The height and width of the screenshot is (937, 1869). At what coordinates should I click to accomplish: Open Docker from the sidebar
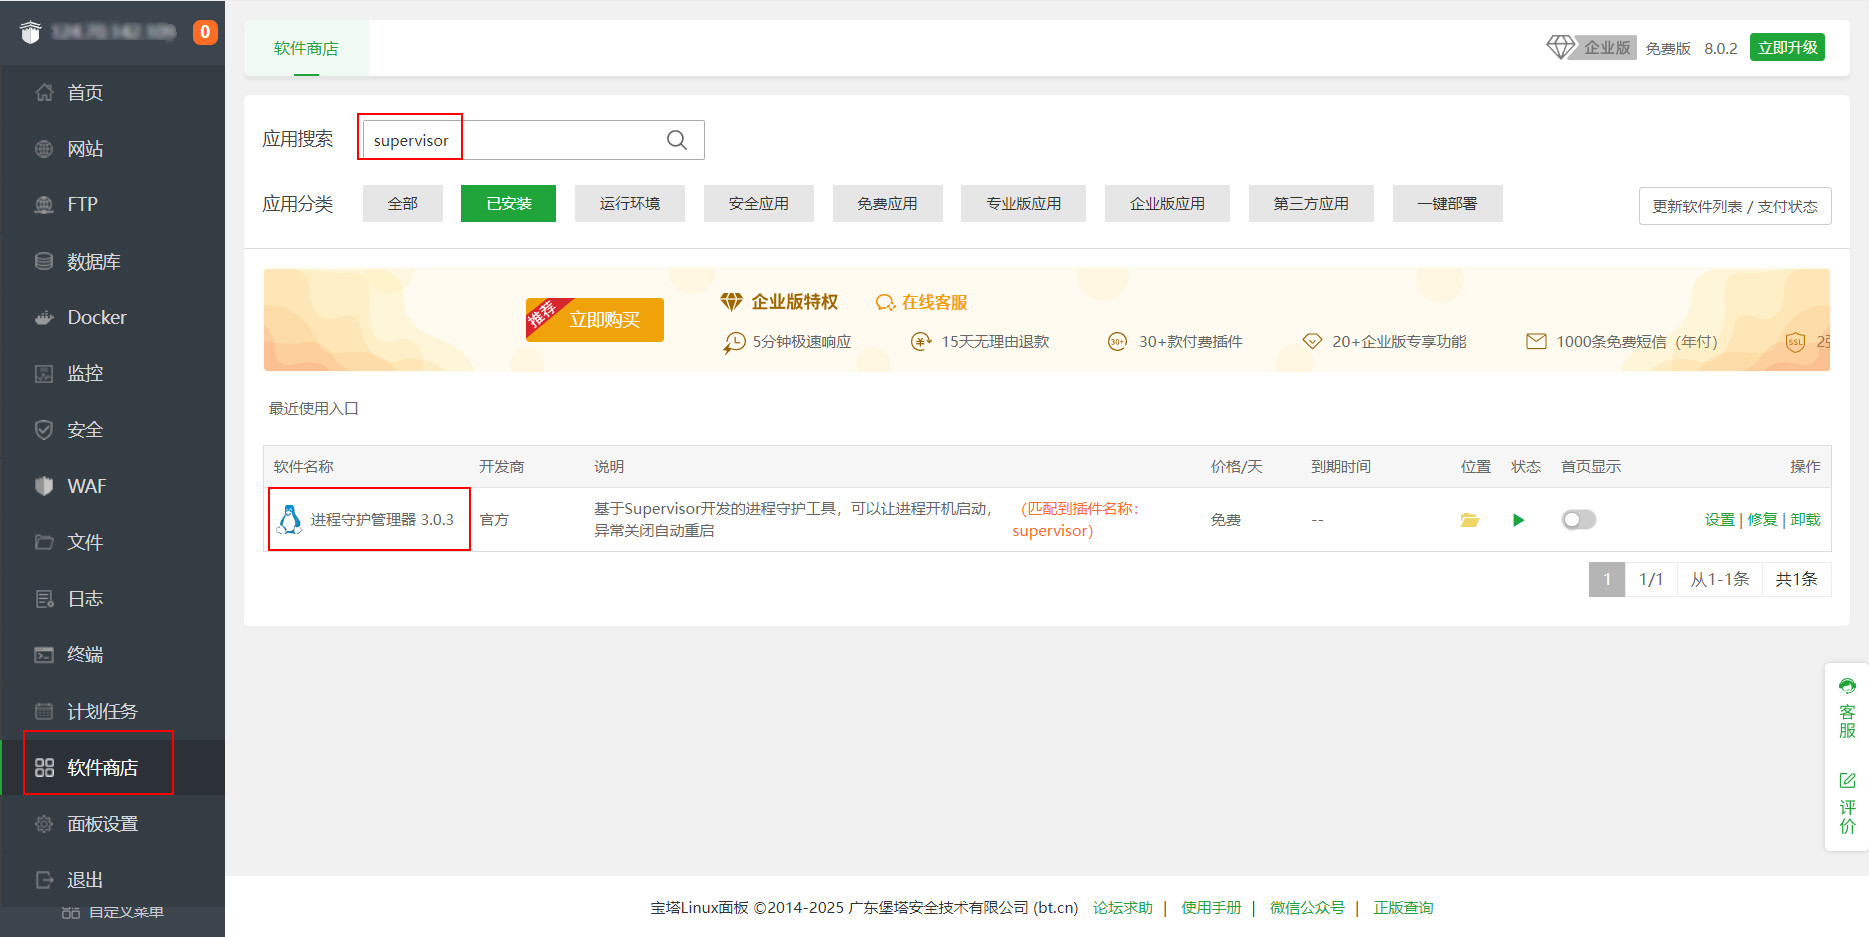pyautogui.click(x=96, y=317)
